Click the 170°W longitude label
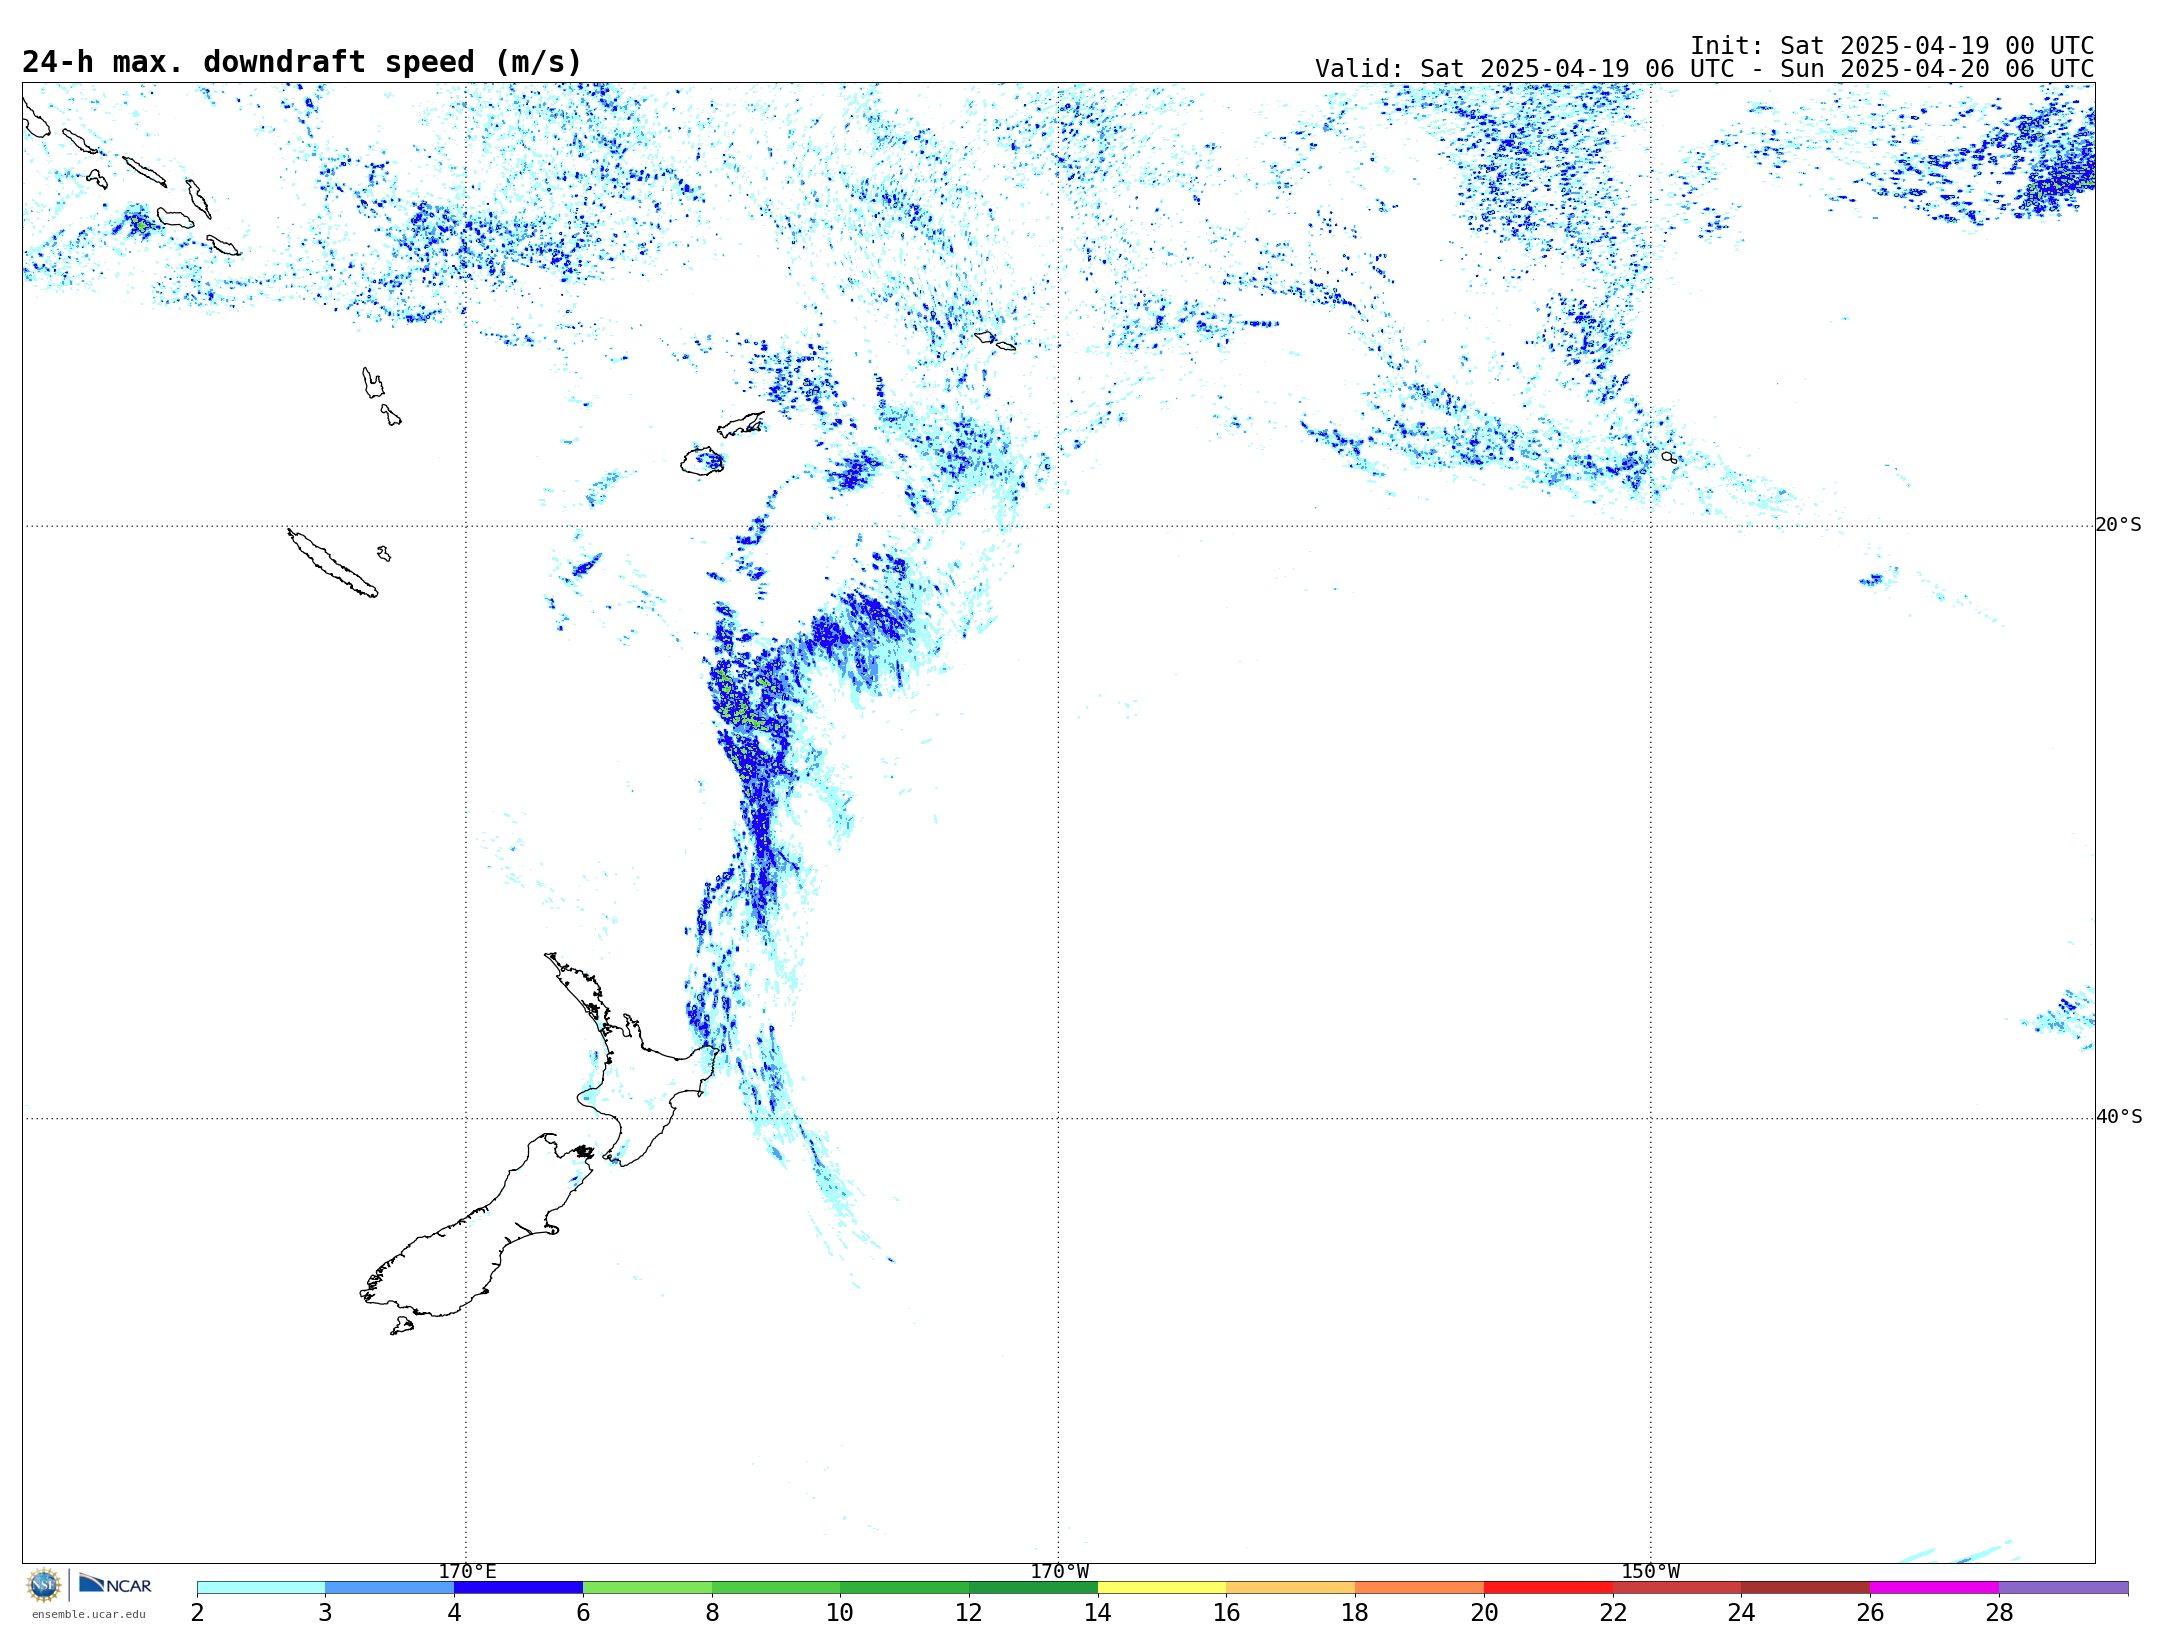Viewport: 2160px width, 1626px height. [1059, 1572]
